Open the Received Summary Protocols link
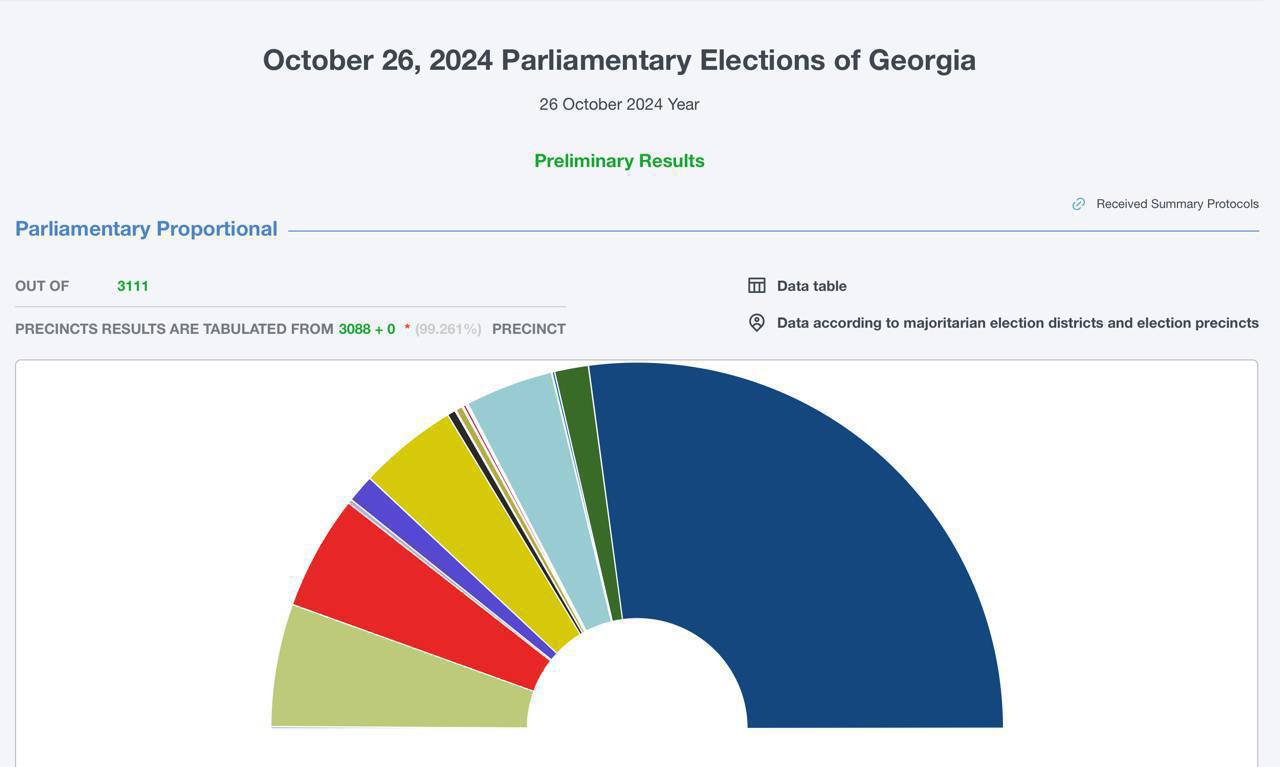 (1177, 204)
